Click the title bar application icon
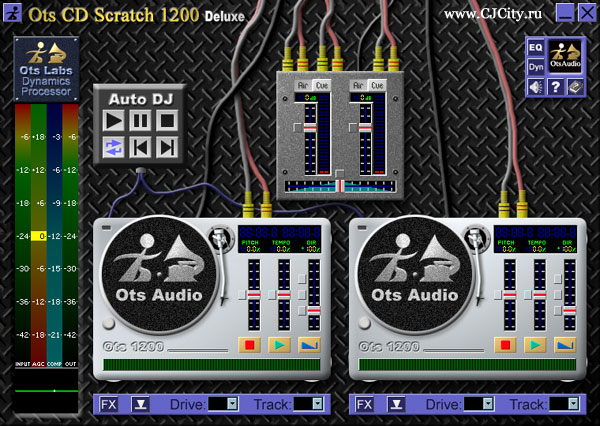 (13, 13)
